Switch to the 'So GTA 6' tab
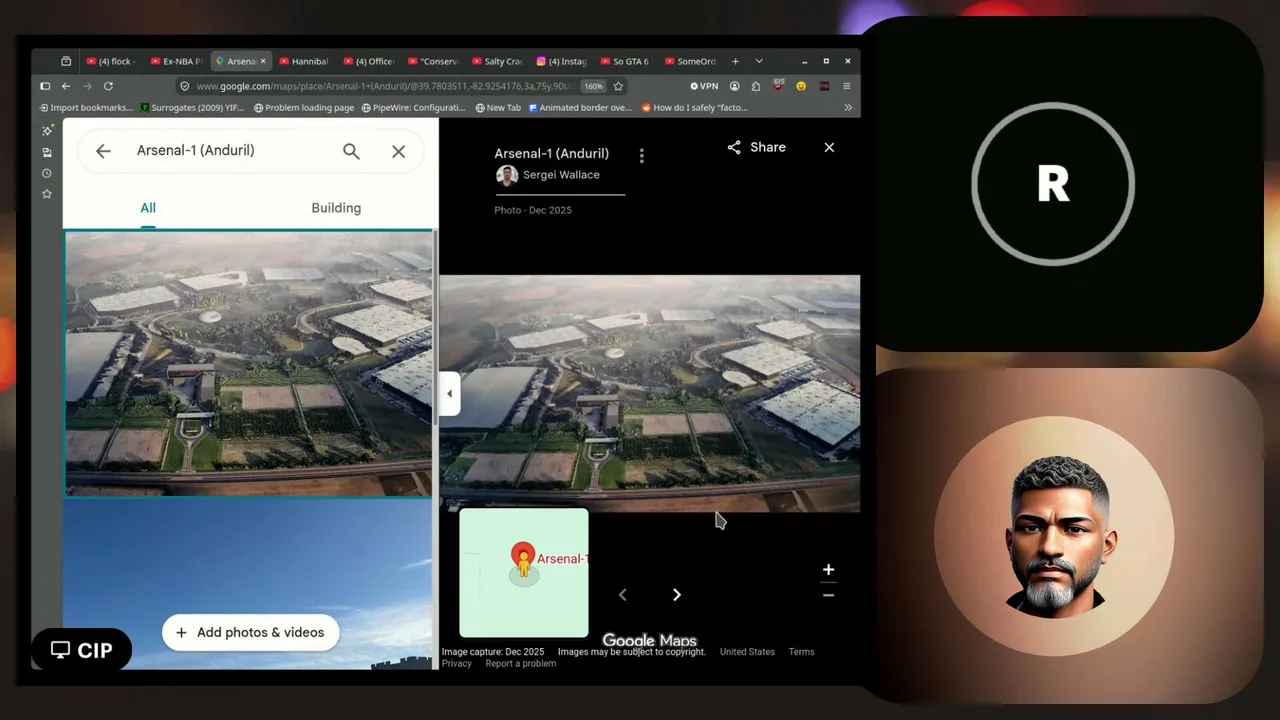The image size is (1280, 720). [x=625, y=61]
